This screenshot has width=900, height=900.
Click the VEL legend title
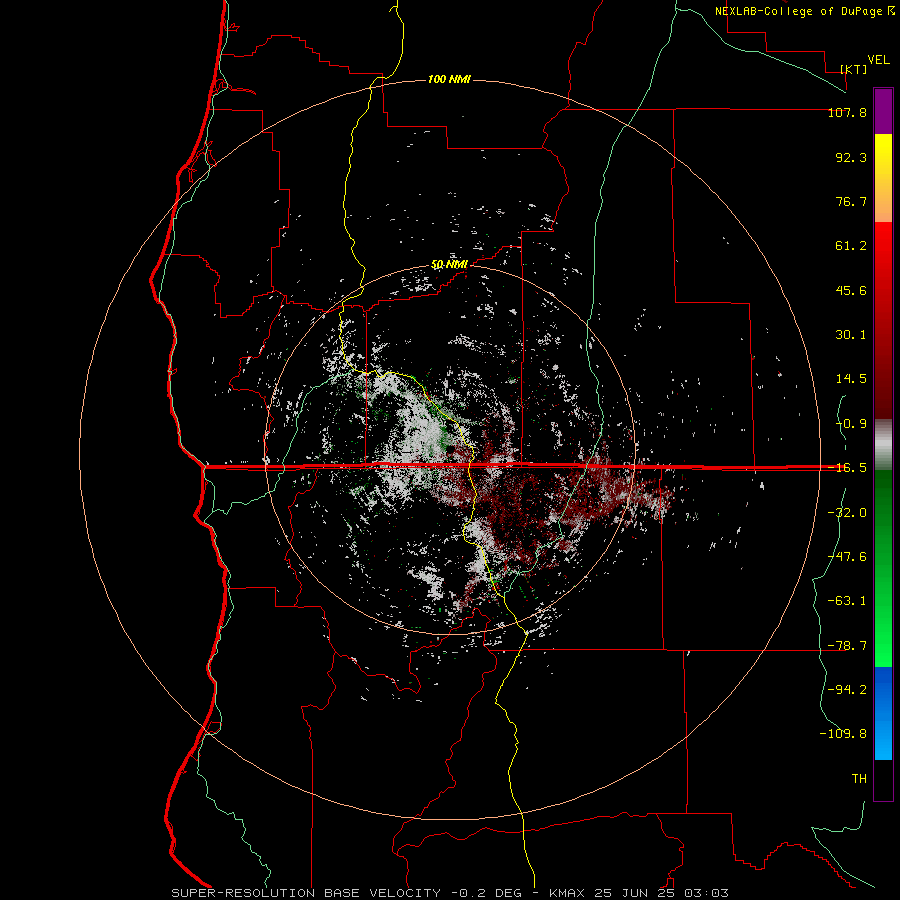tap(878, 60)
